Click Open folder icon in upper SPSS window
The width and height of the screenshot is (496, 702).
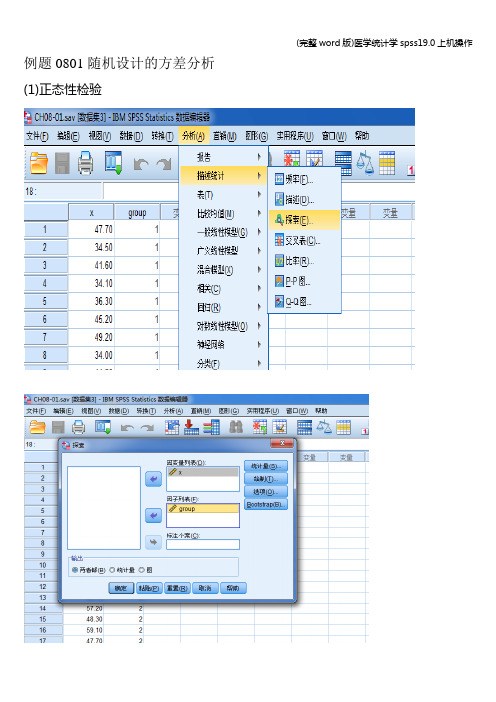pyautogui.click(x=39, y=163)
